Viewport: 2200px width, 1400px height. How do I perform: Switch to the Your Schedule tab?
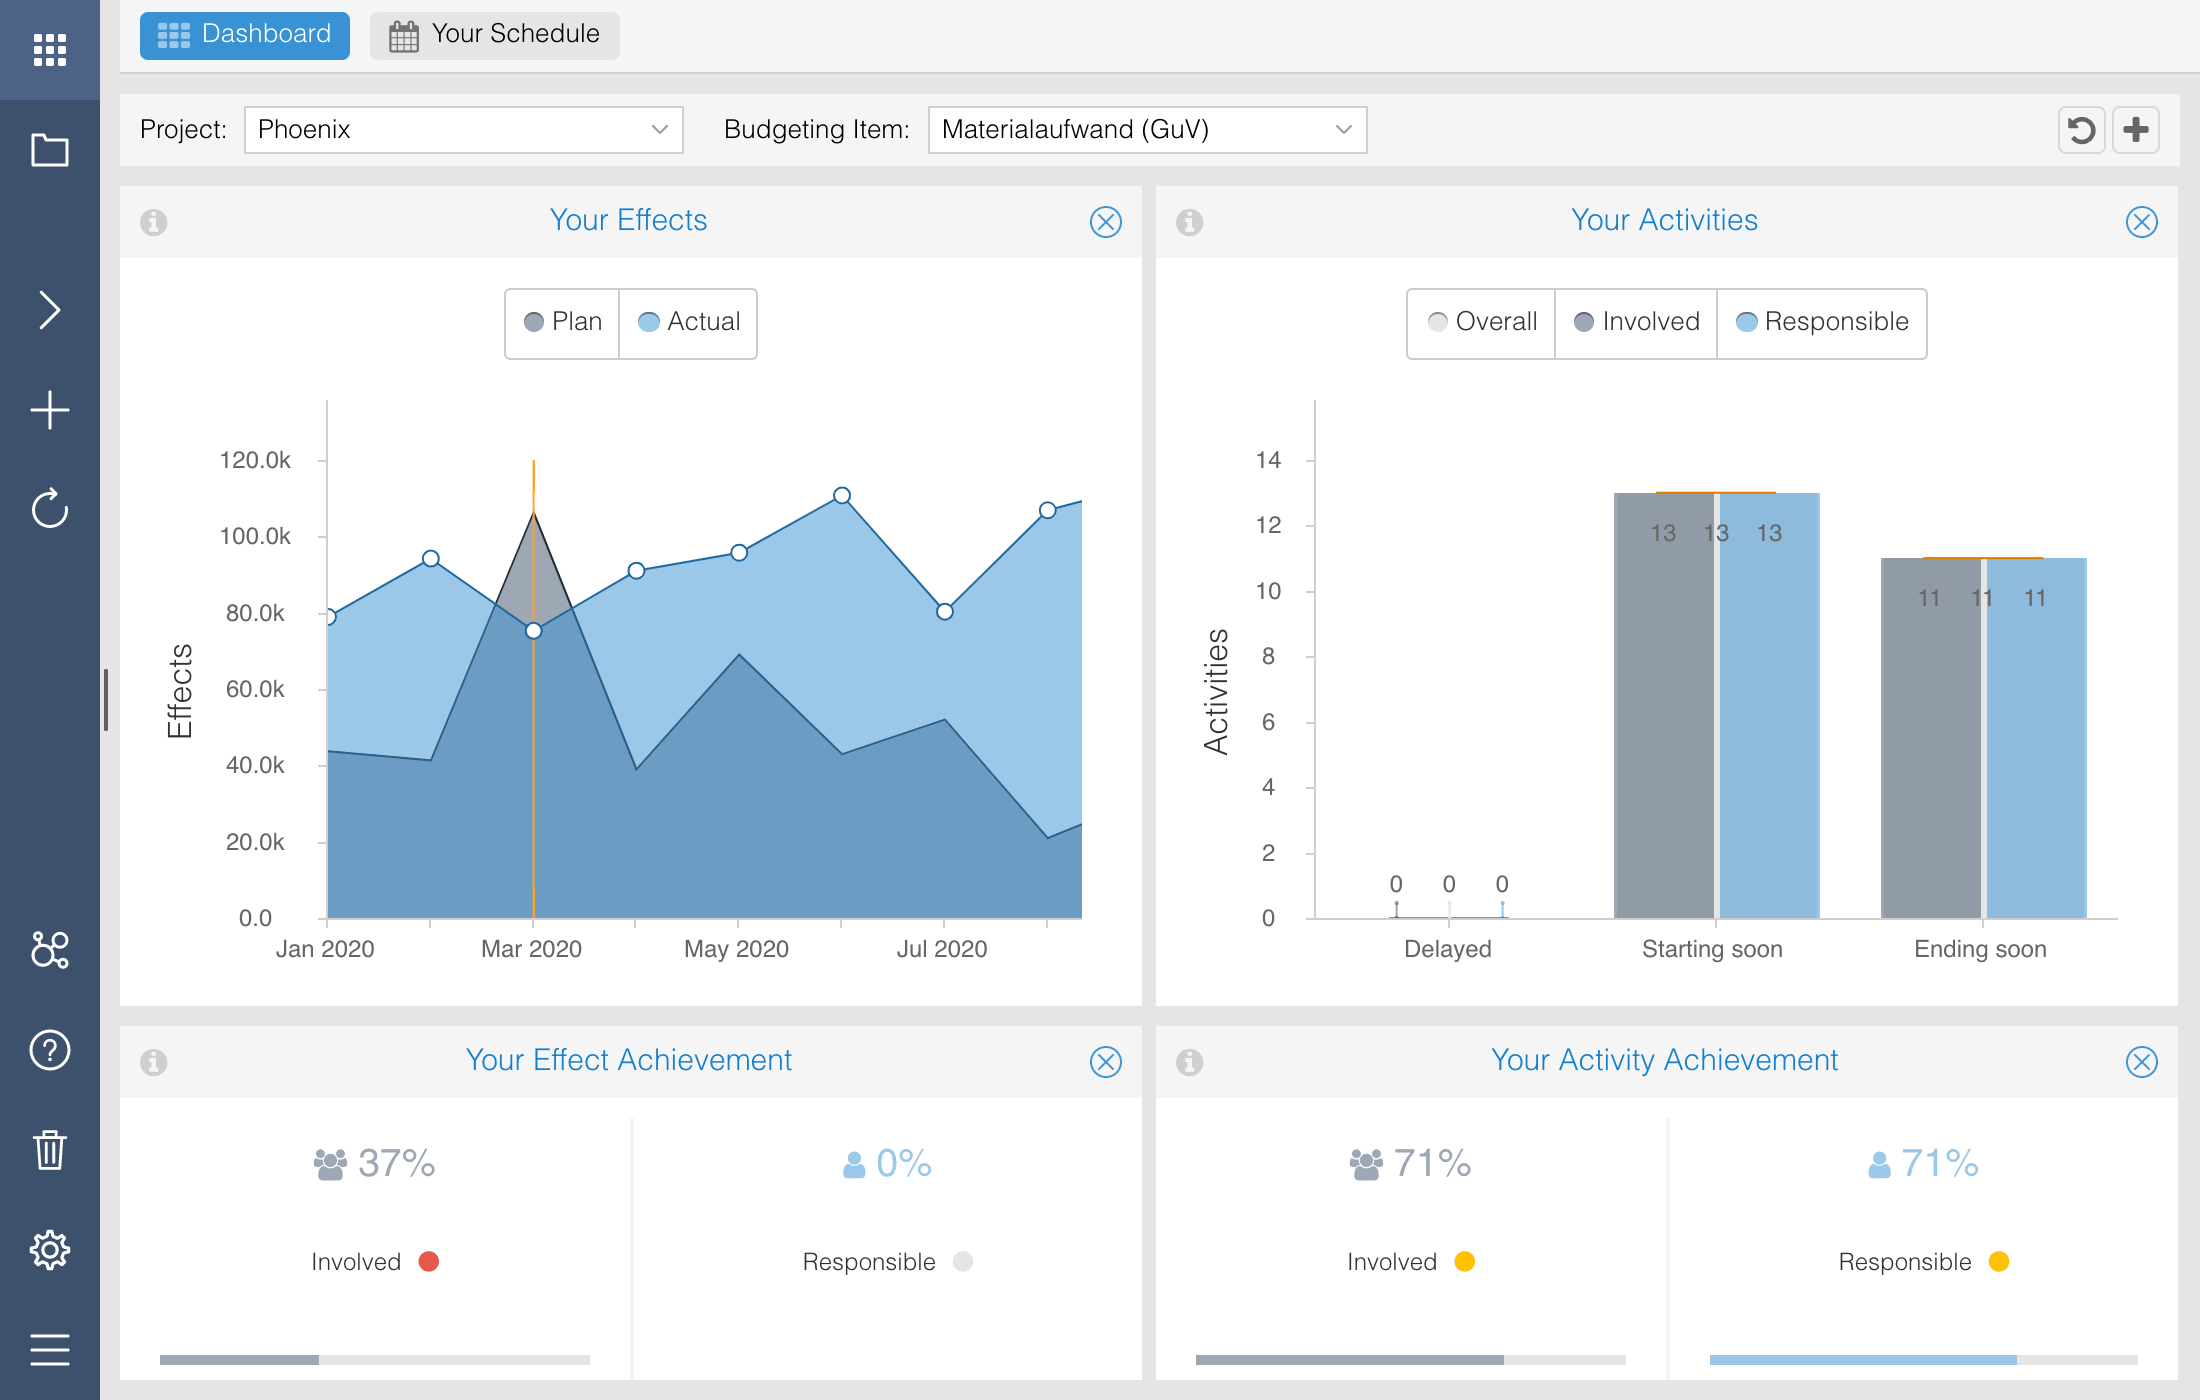click(495, 35)
